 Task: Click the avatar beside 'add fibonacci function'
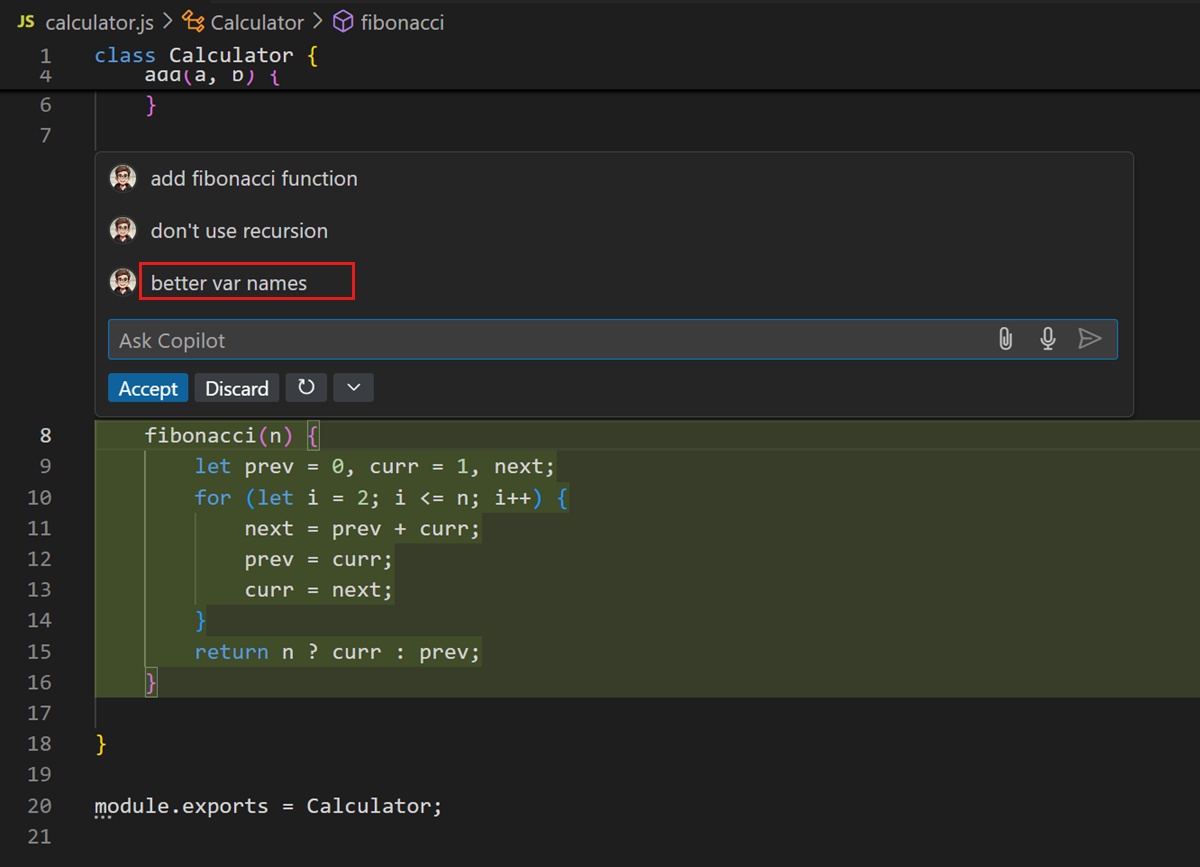click(122, 178)
